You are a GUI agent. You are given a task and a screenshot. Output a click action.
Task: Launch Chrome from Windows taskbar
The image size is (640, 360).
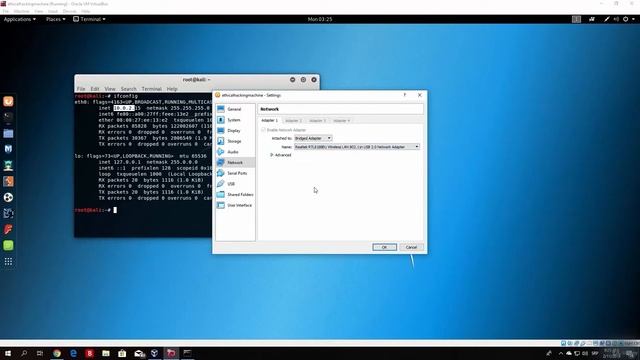coord(57,353)
